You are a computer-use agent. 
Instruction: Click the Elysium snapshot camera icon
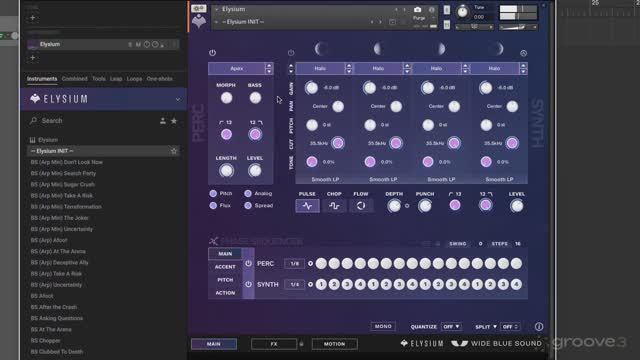(417, 9)
